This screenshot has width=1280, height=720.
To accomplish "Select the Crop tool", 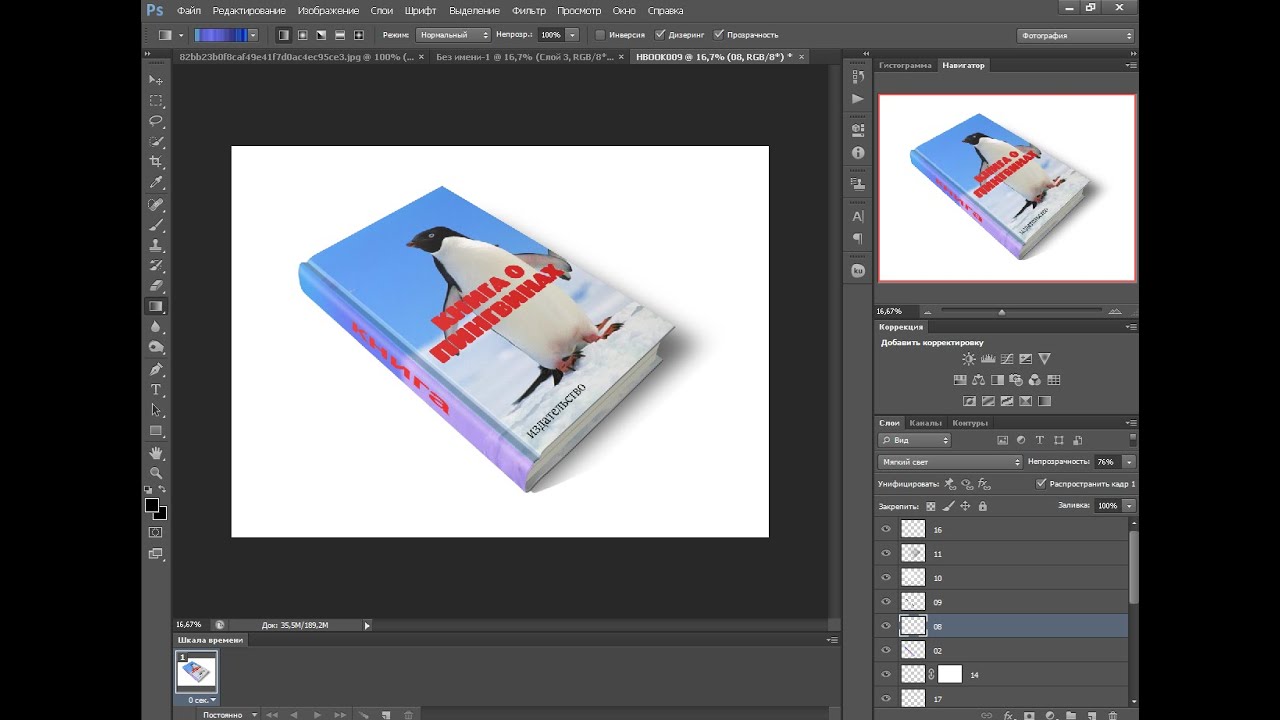I will [156, 162].
